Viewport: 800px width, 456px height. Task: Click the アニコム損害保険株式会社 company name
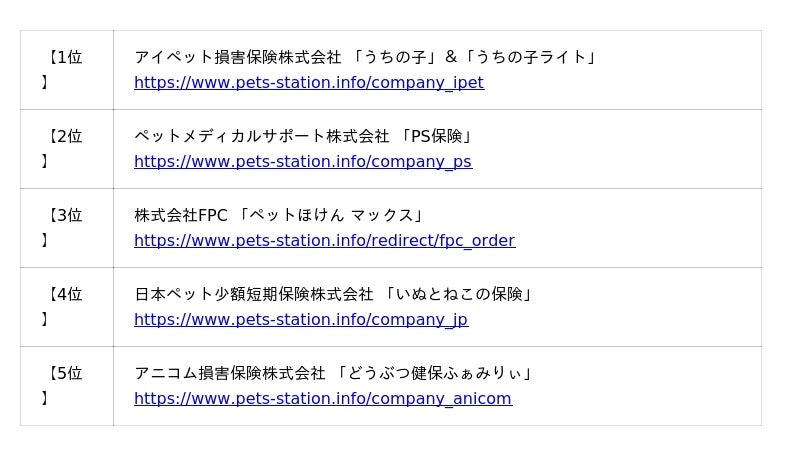229,374
